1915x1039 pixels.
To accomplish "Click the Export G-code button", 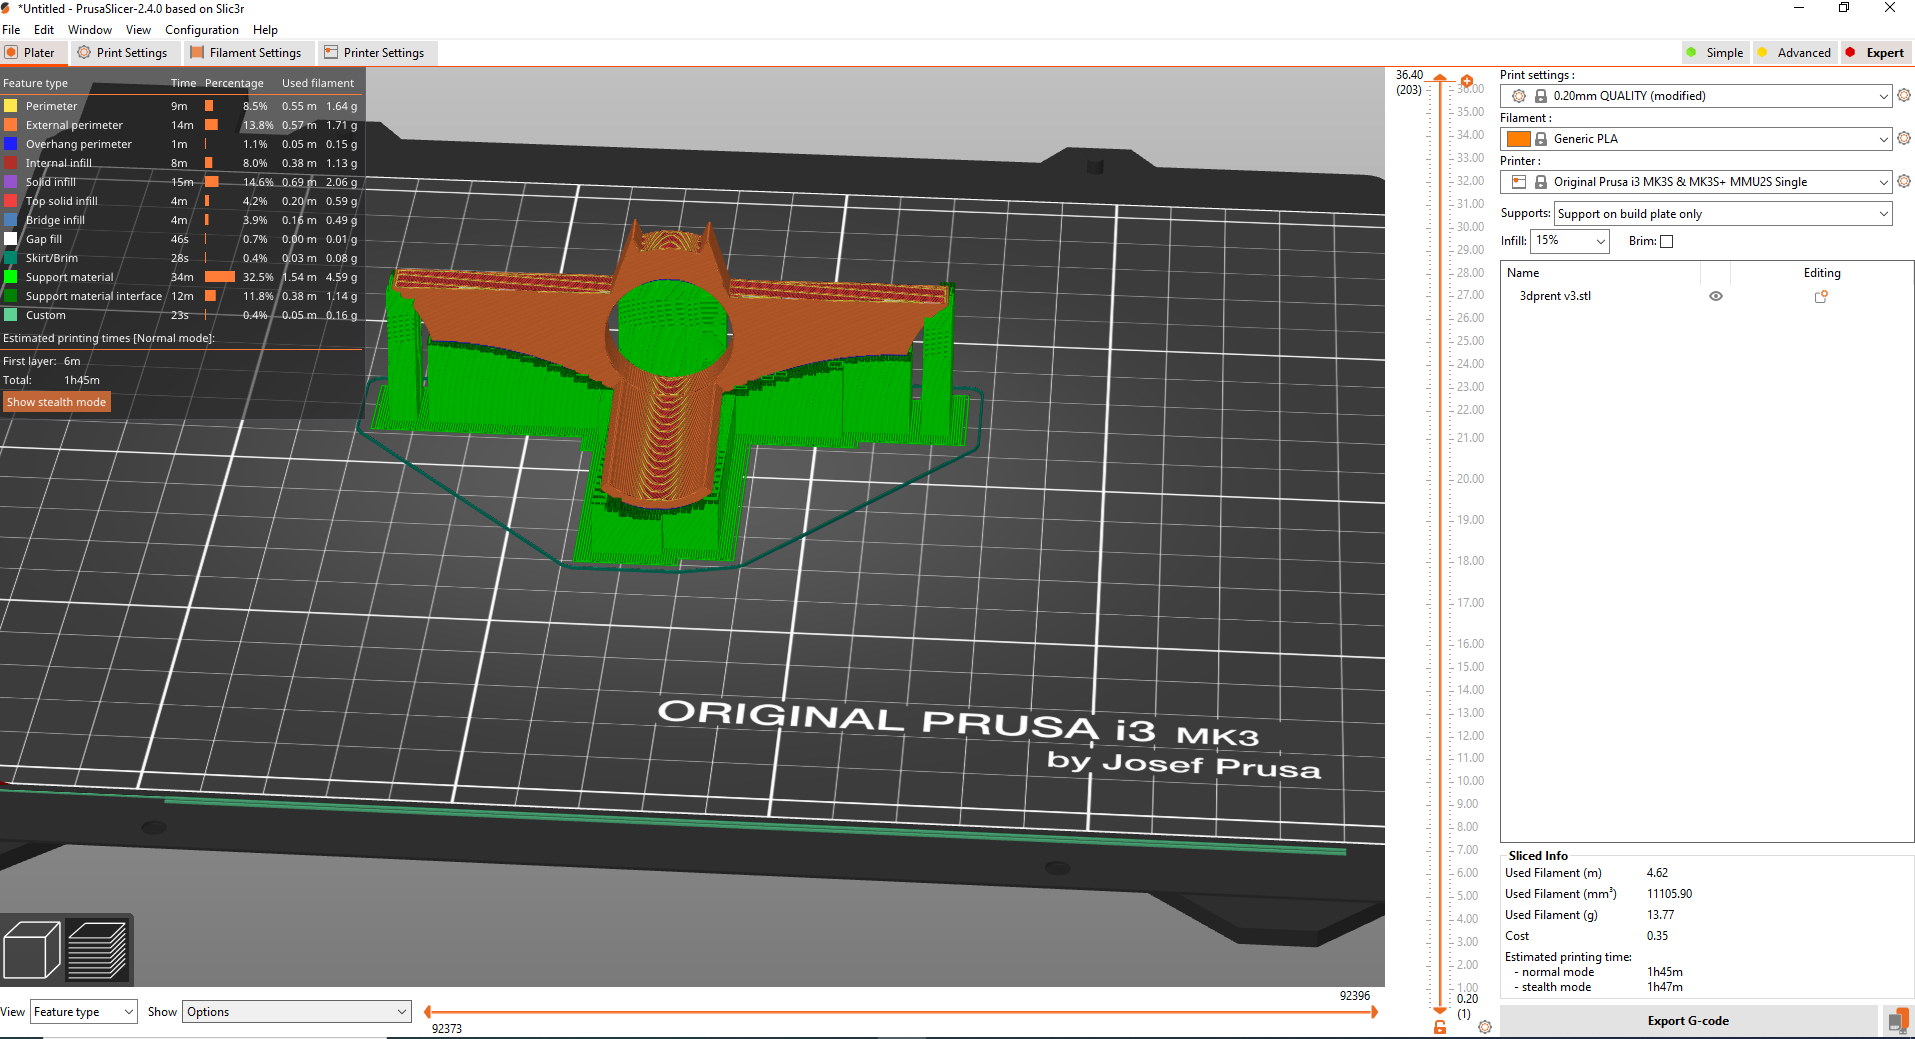I will (x=1688, y=1021).
